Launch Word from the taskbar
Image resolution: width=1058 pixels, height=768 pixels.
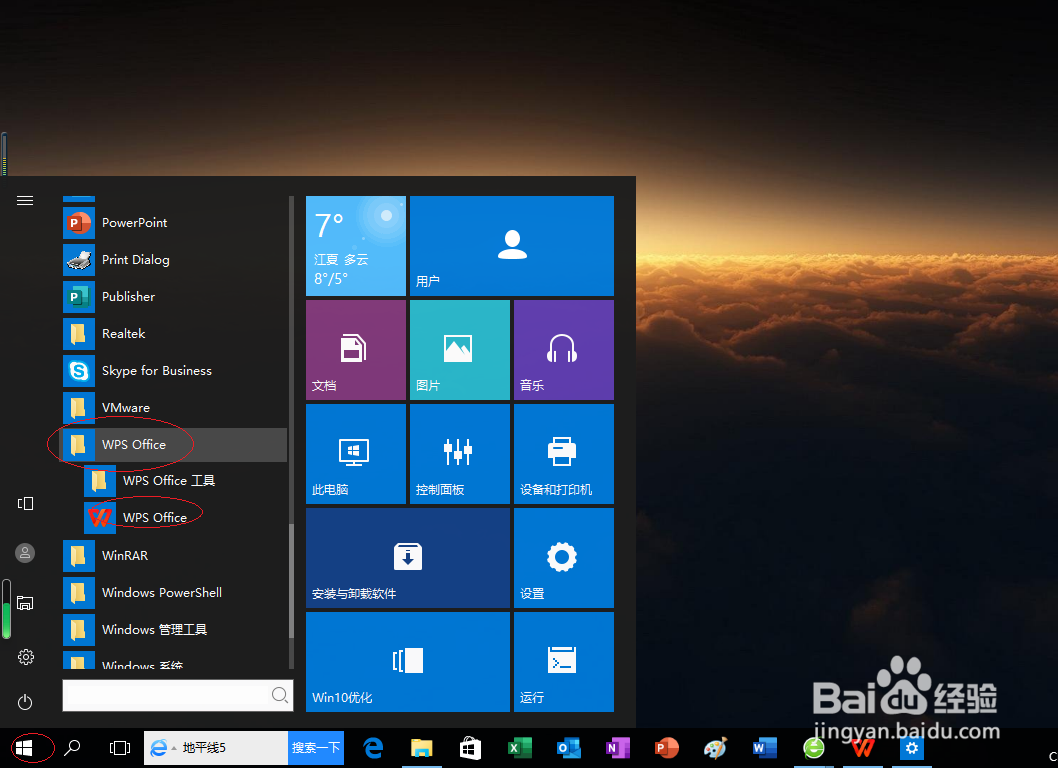(x=764, y=748)
